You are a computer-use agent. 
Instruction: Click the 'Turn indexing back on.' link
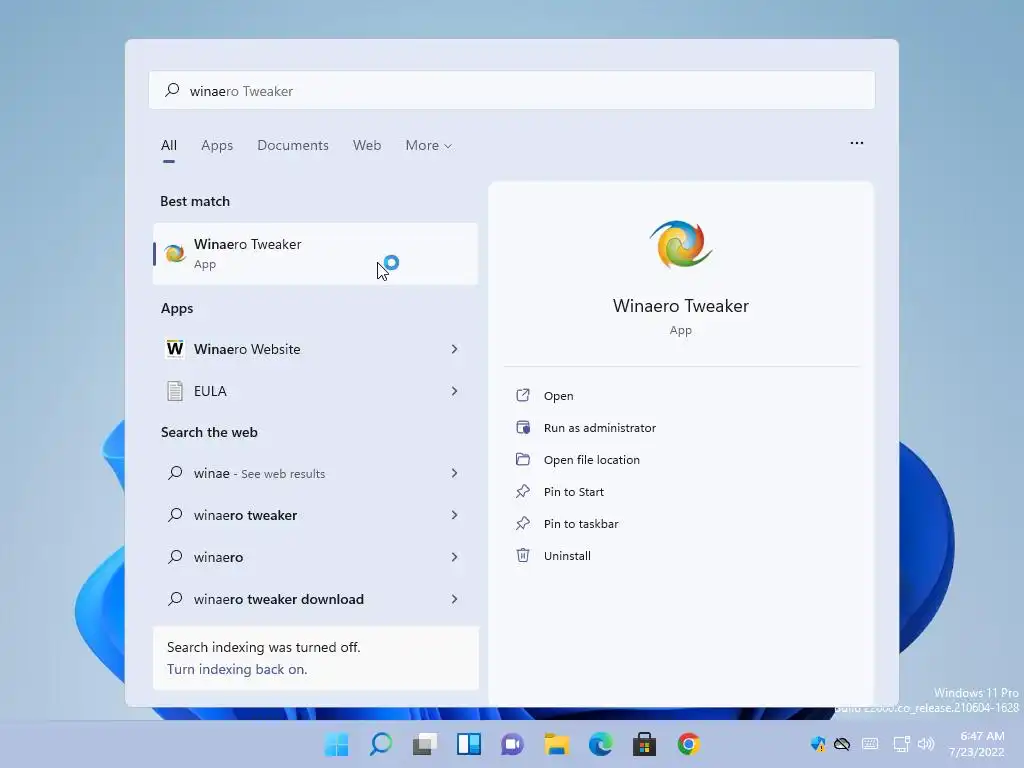click(x=236, y=669)
